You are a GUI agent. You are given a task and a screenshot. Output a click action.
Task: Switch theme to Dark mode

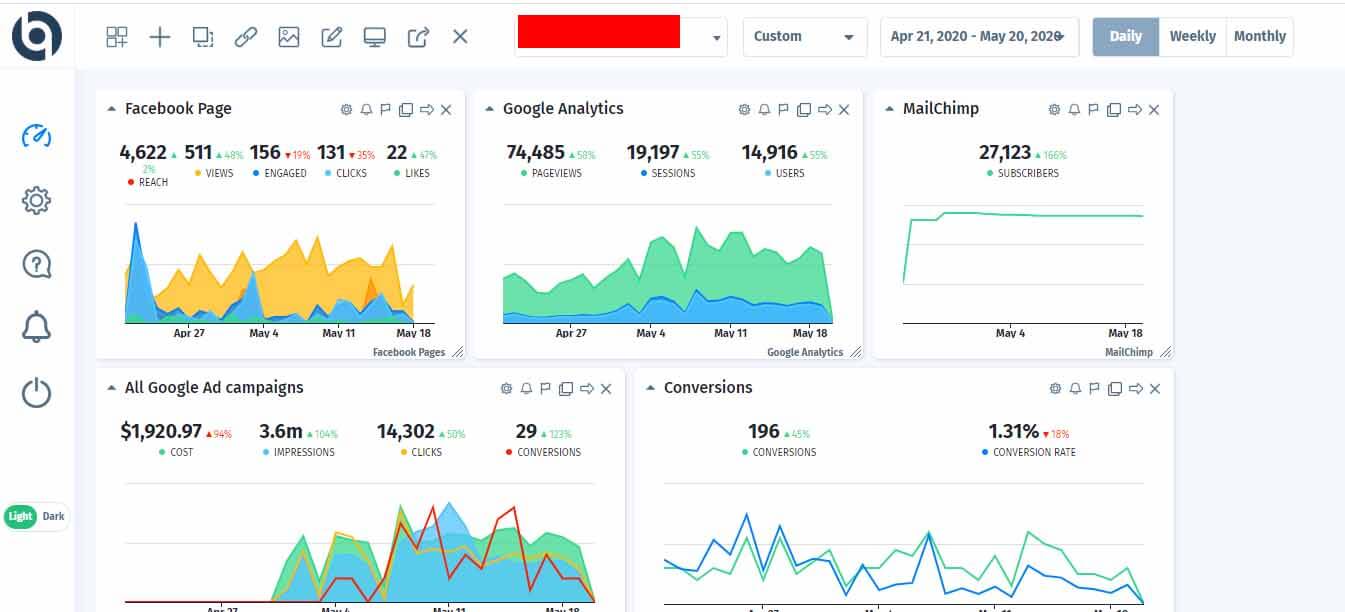[x=52, y=517]
